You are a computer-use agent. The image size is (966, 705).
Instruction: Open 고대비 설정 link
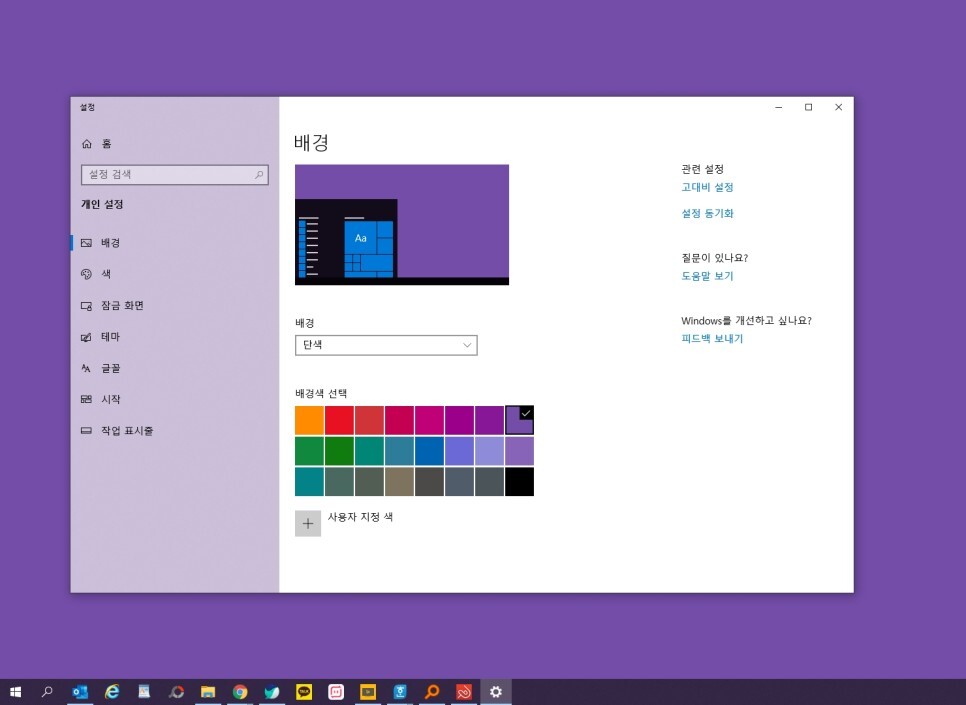click(x=707, y=187)
